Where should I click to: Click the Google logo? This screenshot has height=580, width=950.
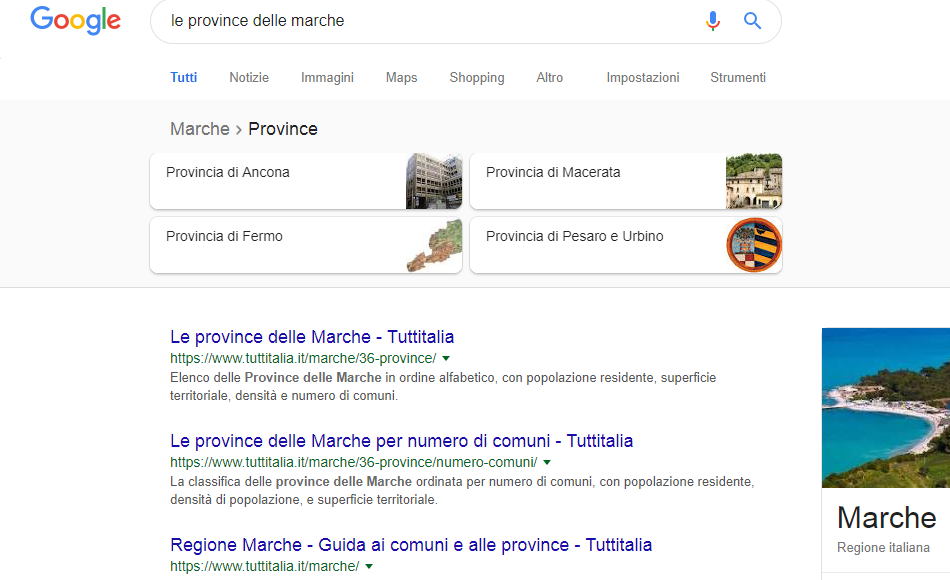pos(76,21)
